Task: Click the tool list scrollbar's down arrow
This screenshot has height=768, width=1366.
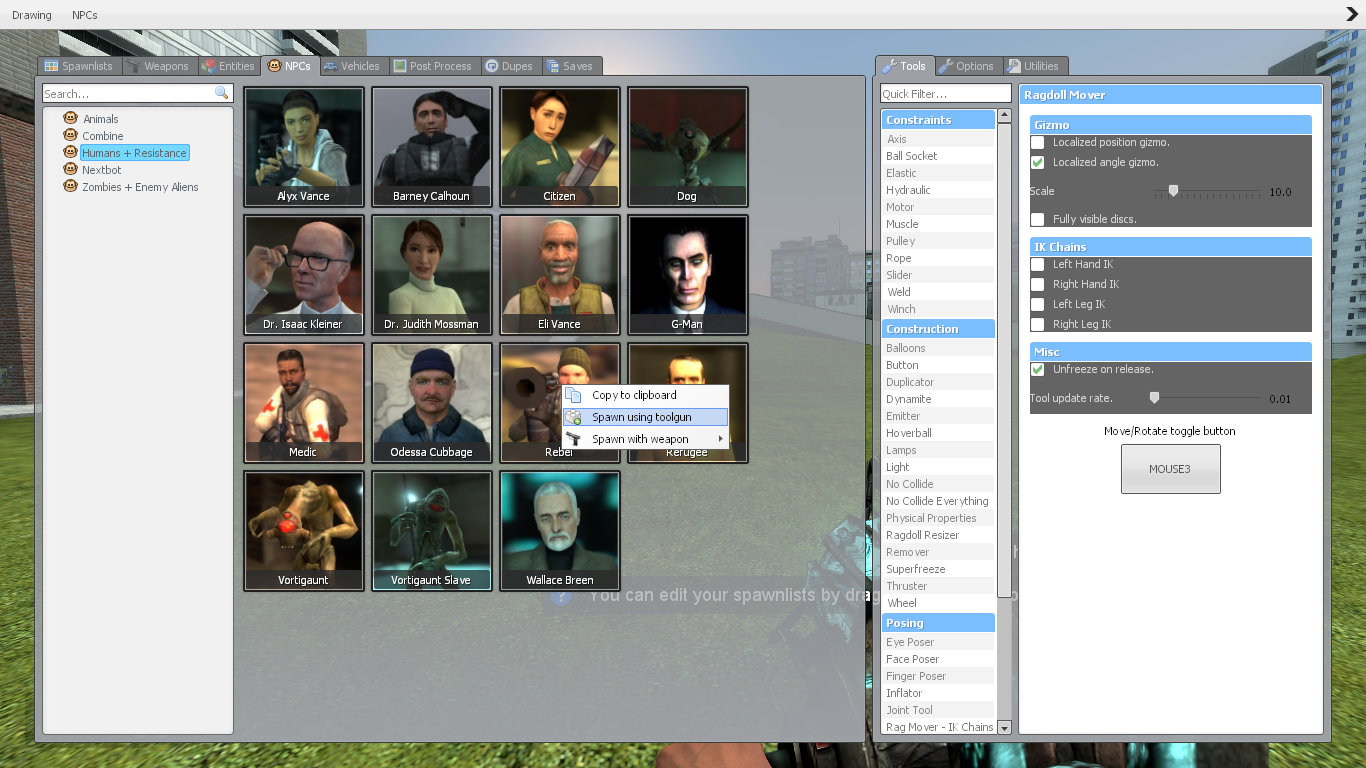Action: [1005, 728]
